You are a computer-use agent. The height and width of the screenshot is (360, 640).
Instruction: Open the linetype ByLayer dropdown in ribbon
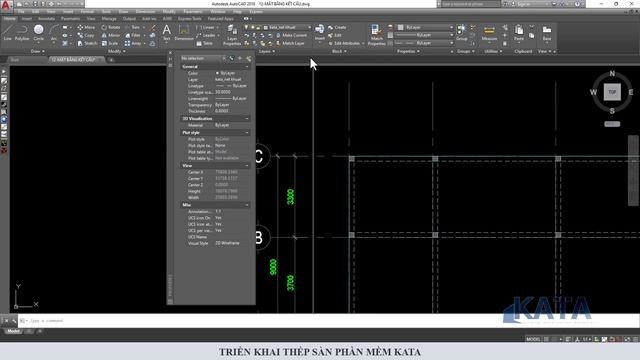424,43
